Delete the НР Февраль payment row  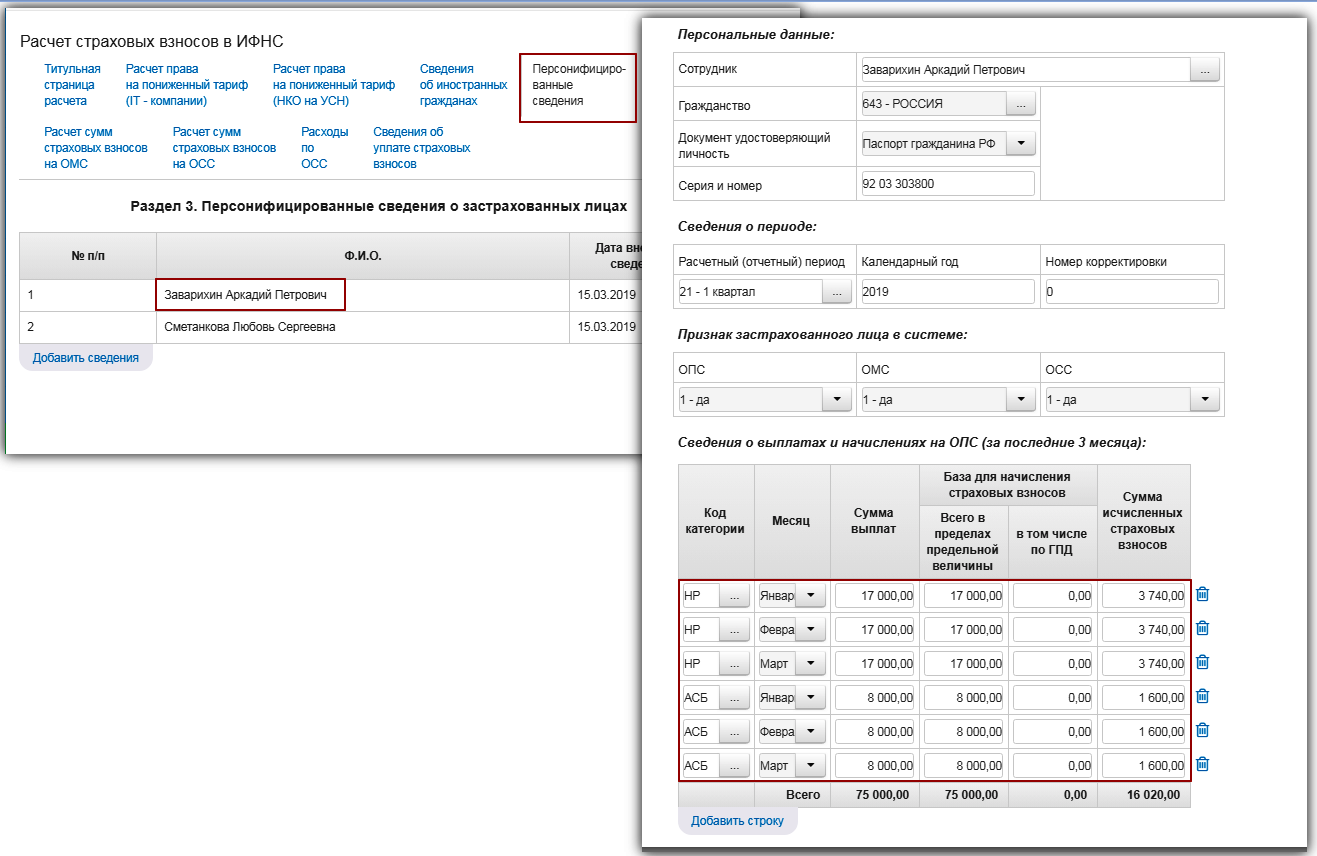click(x=1203, y=628)
